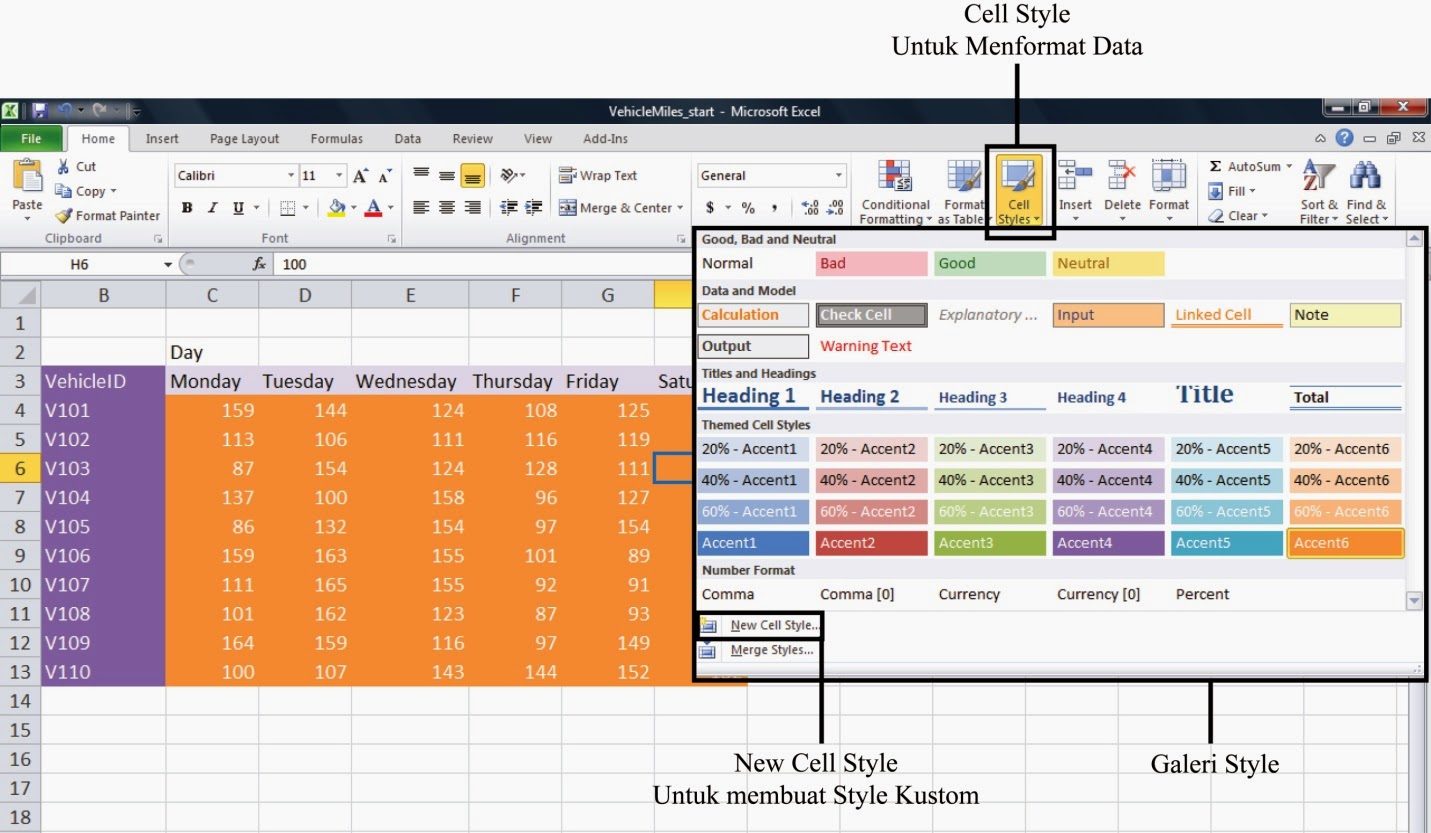Image resolution: width=1431 pixels, height=833 pixels.
Task: Enable Wrap Text for the selection
Action: click(598, 175)
